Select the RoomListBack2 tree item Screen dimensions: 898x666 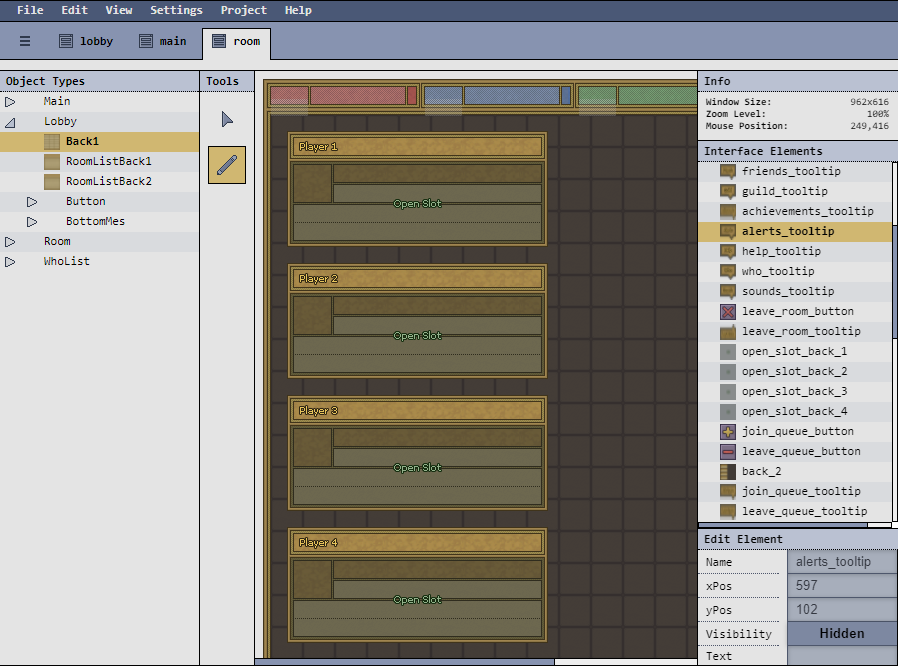click(100, 182)
